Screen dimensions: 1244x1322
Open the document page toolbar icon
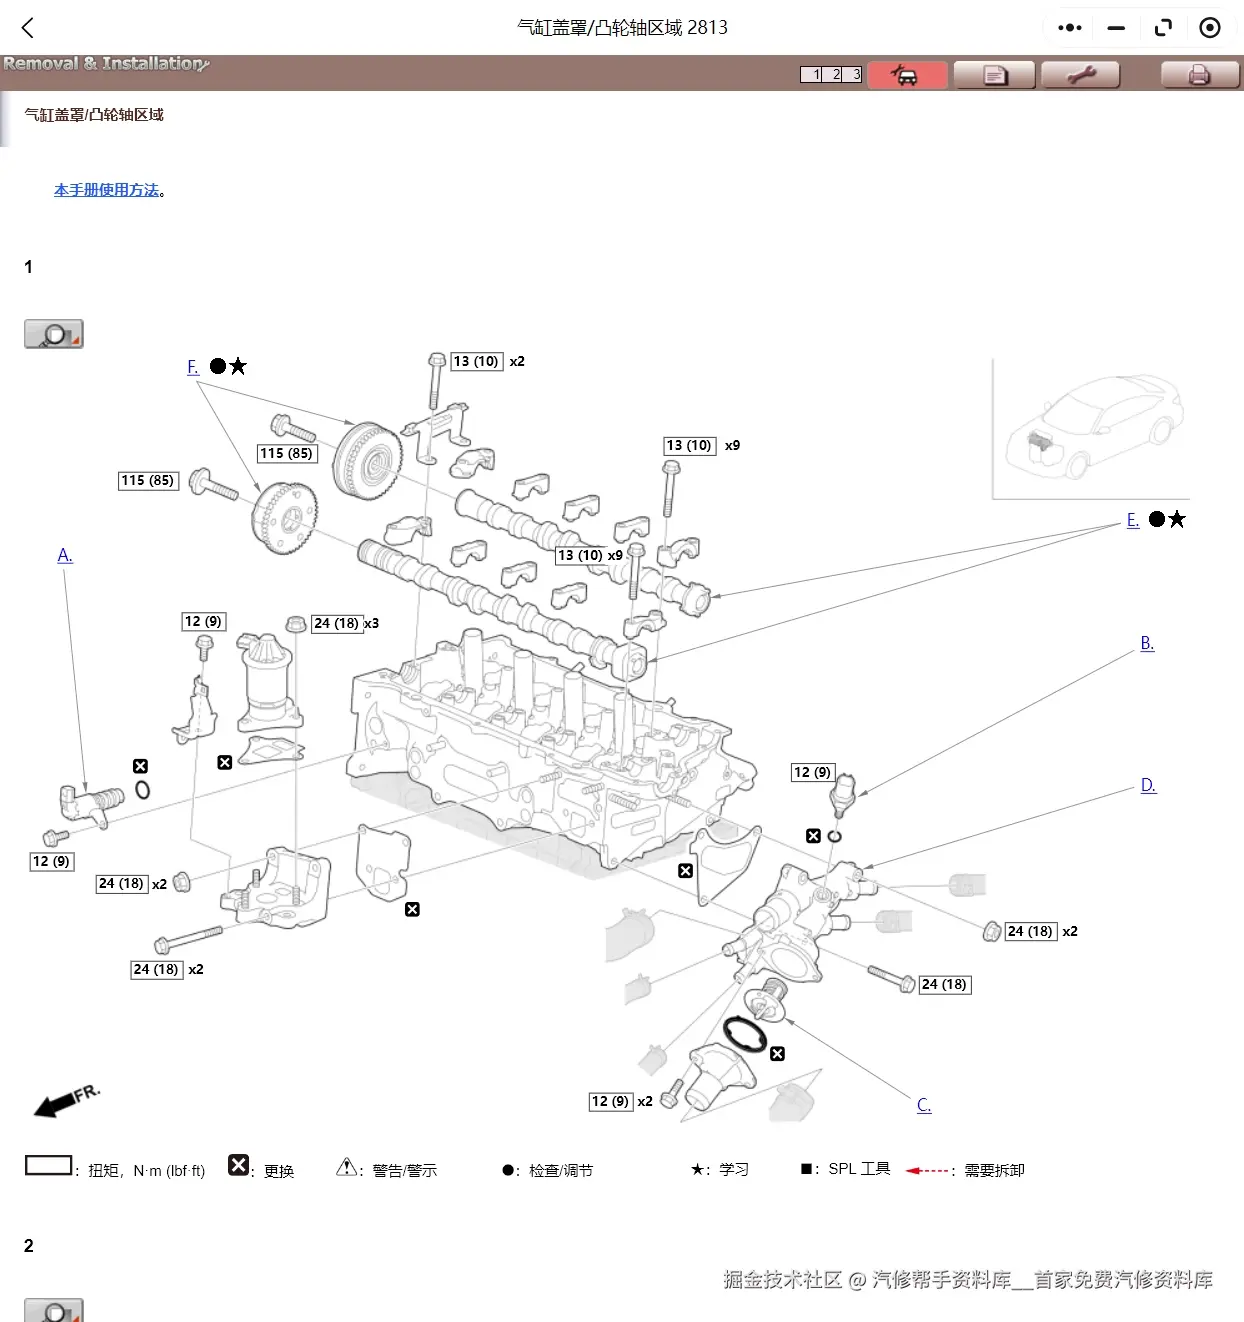point(993,74)
